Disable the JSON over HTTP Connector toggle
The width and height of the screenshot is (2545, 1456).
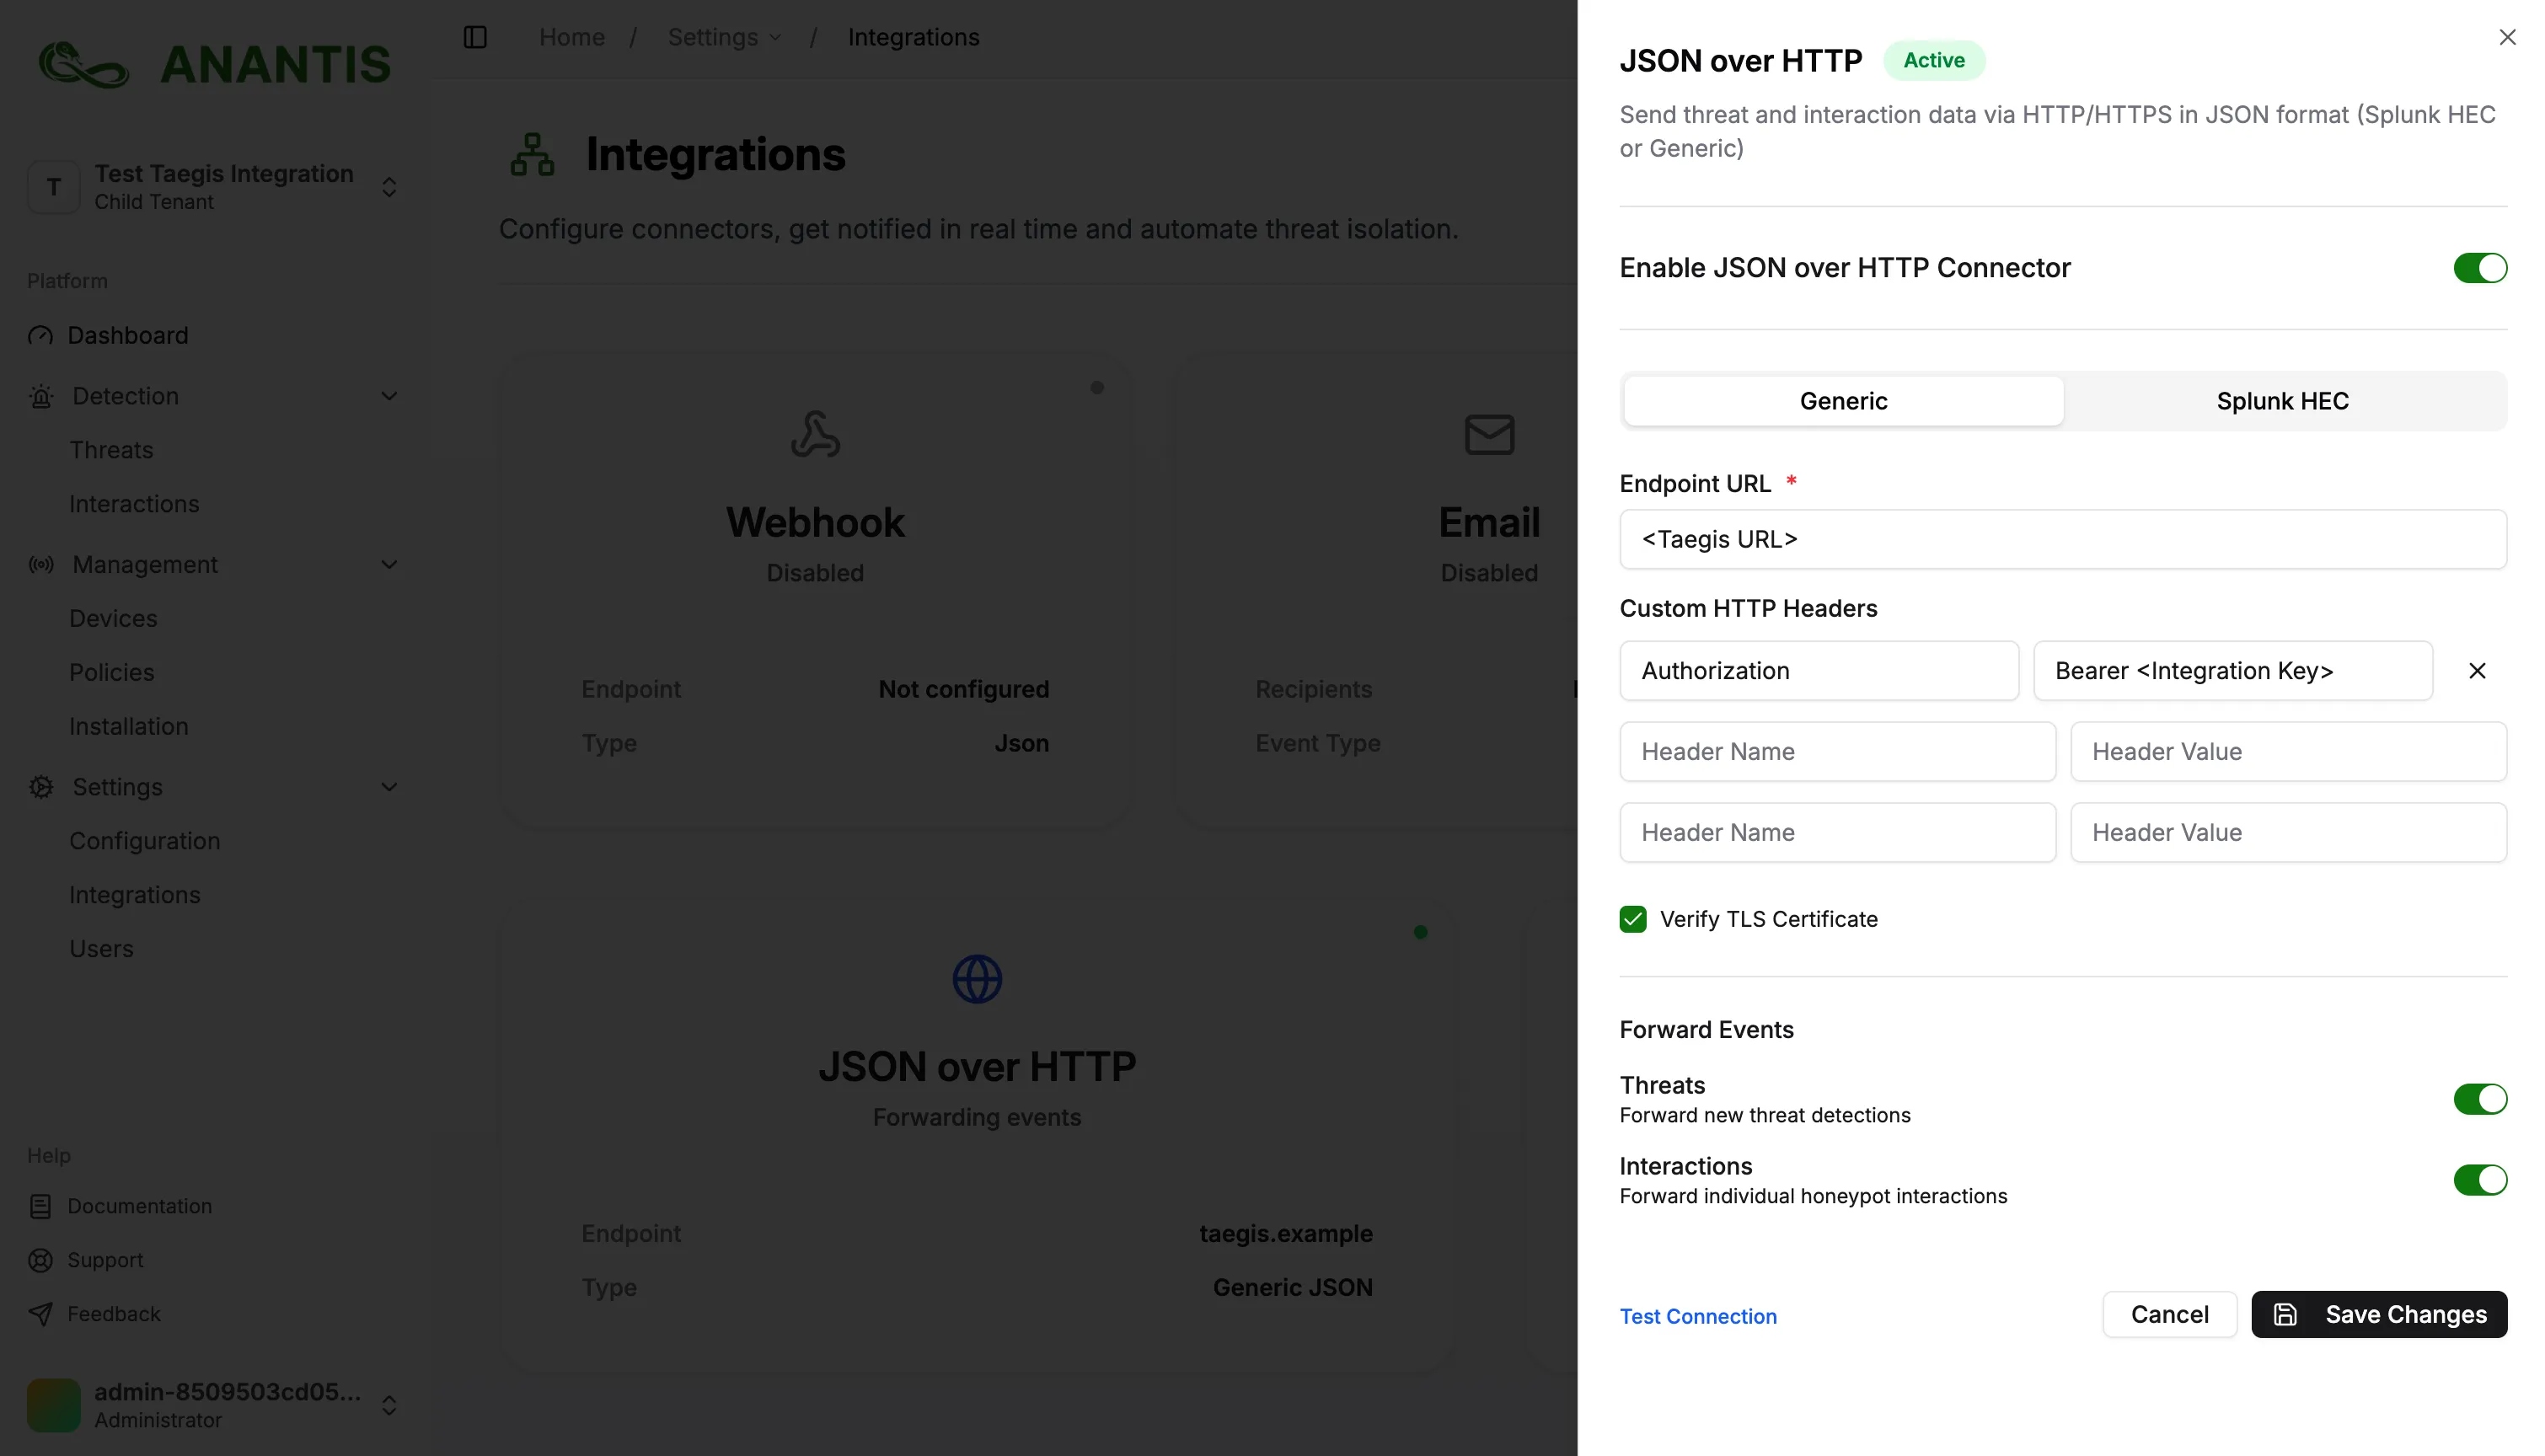[x=2479, y=268]
